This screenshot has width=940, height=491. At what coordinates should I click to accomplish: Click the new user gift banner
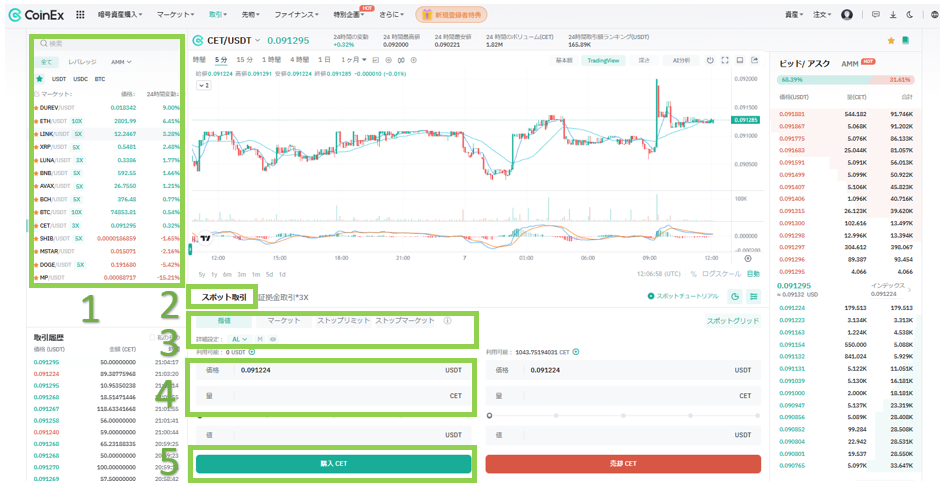click(451, 14)
